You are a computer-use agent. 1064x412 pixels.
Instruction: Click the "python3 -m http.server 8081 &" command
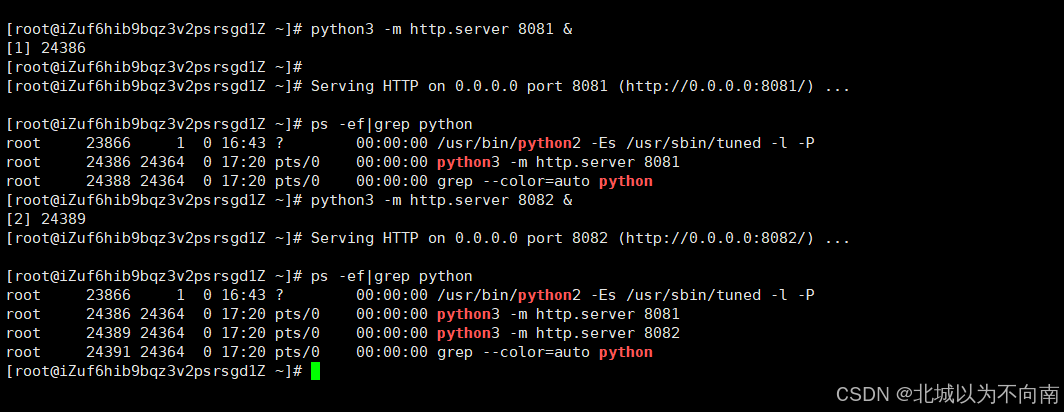pyautogui.click(x=442, y=29)
